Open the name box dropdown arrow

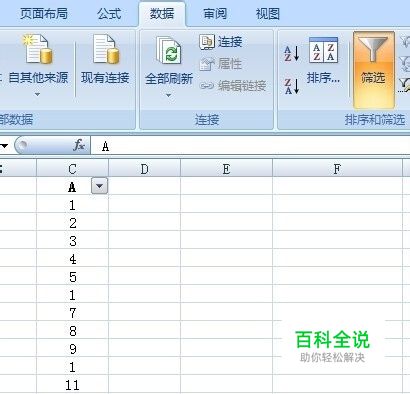click(x=4, y=146)
